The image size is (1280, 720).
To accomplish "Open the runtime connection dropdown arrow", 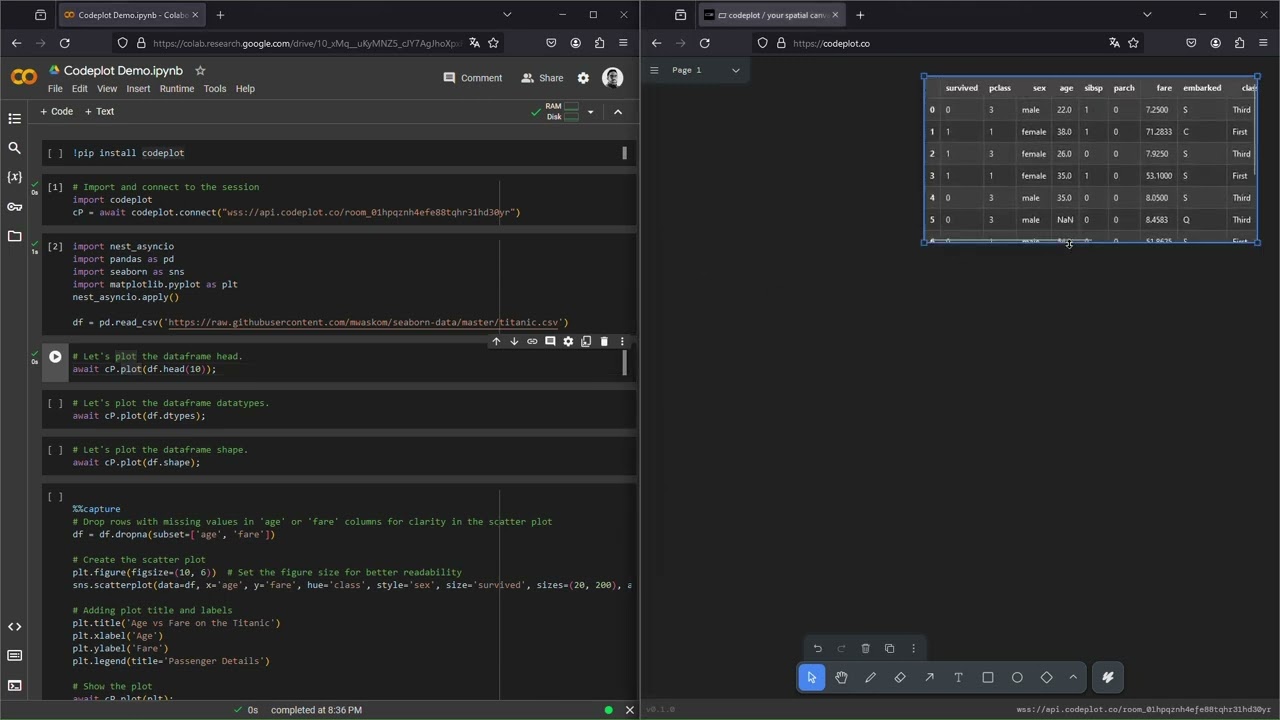I will [590, 112].
